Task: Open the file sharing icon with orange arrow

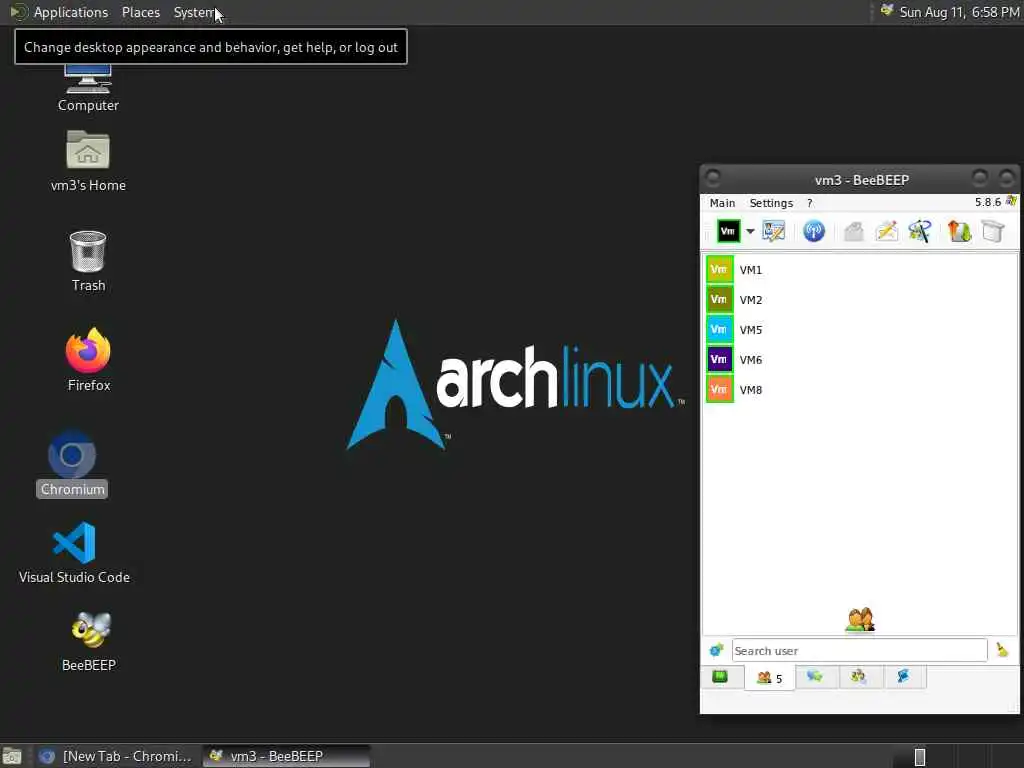Action: click(959, 231)
